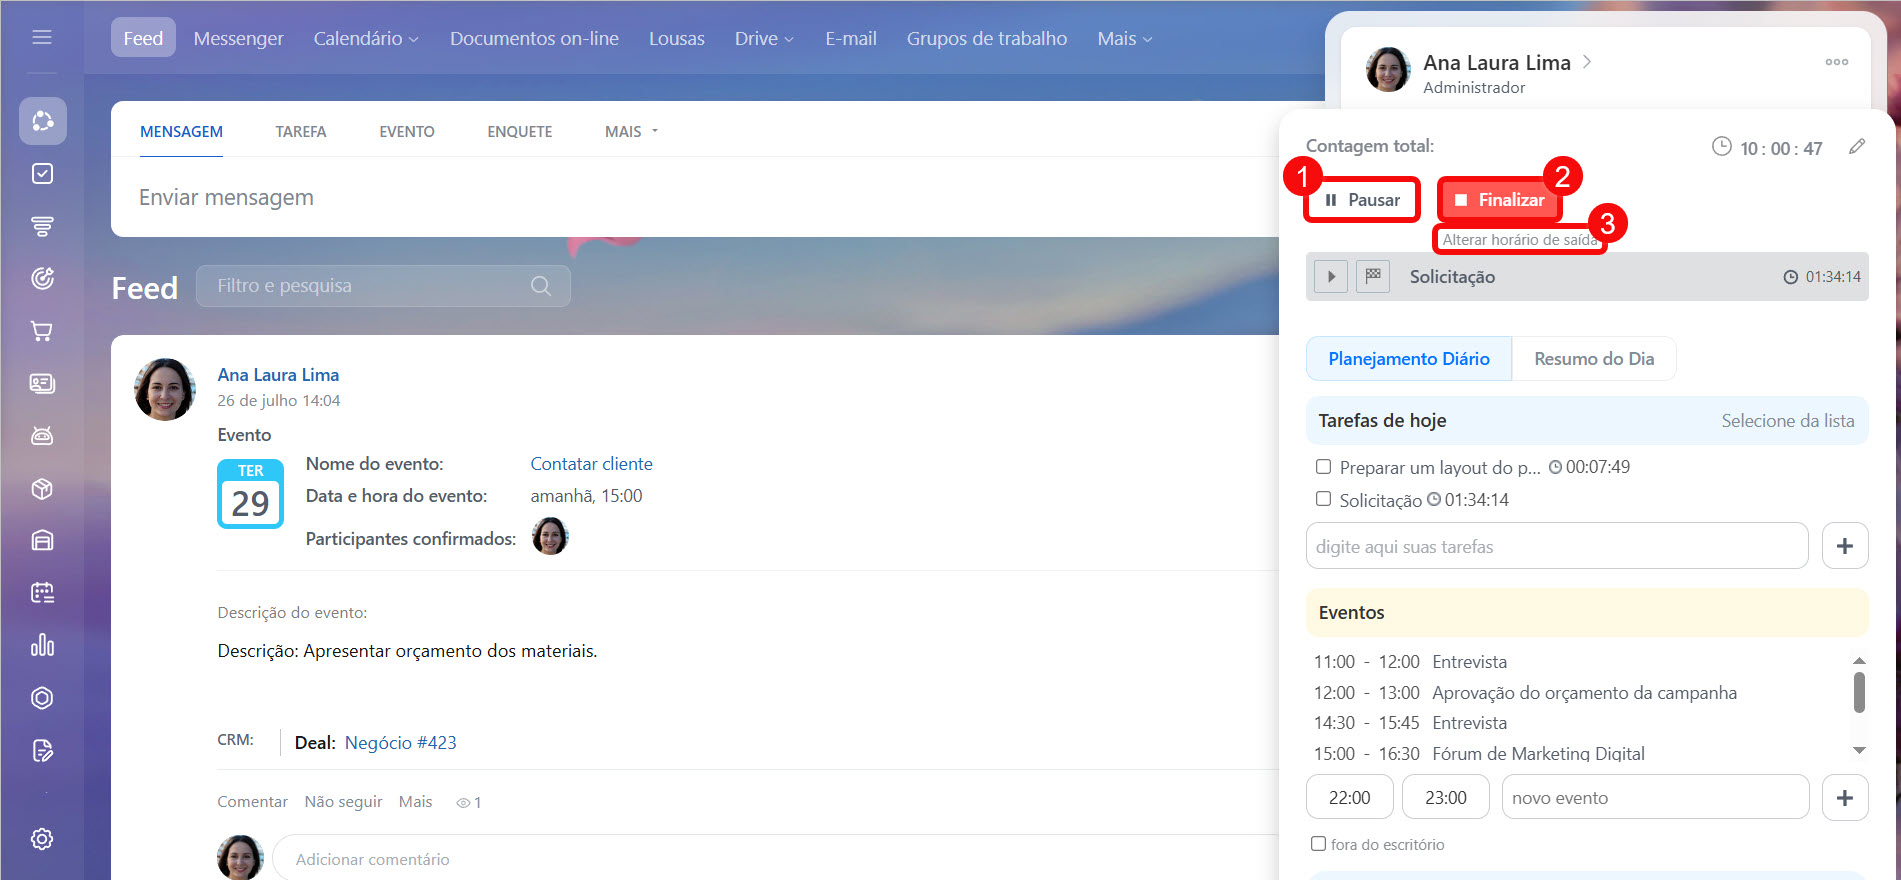
Task: Click the search magnifier in Feed filter
Action: (x=541, y=286)
